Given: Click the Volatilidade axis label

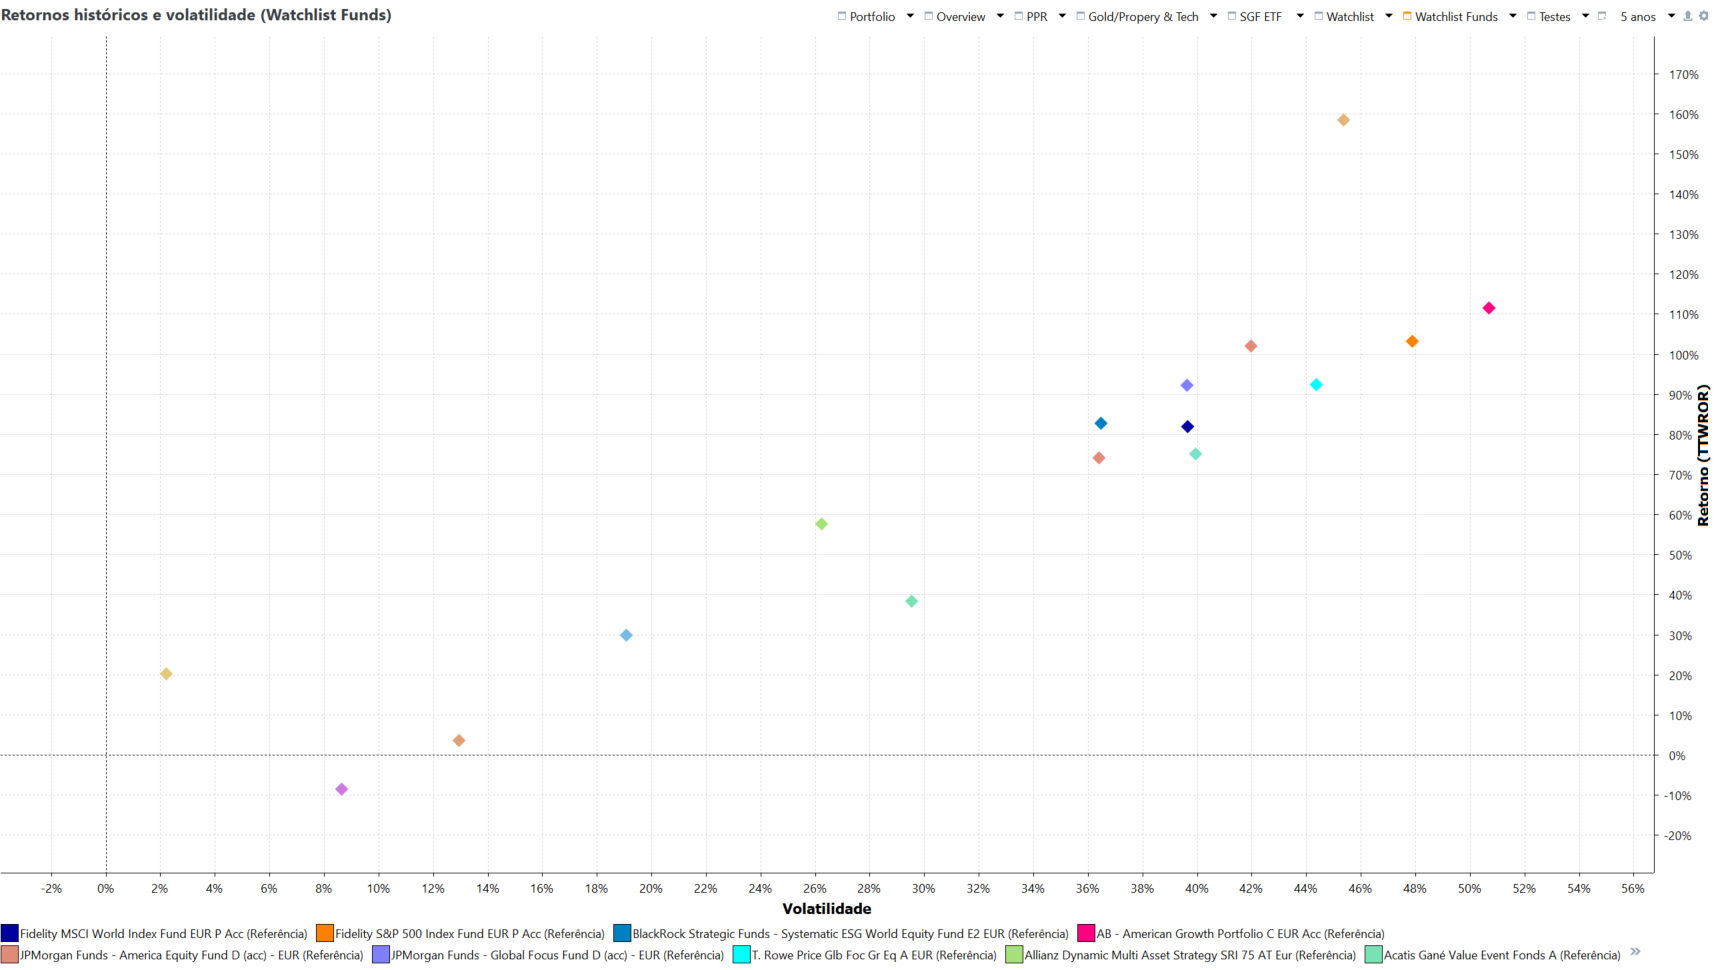Looking at the screenshot, I should coord(827,909).
